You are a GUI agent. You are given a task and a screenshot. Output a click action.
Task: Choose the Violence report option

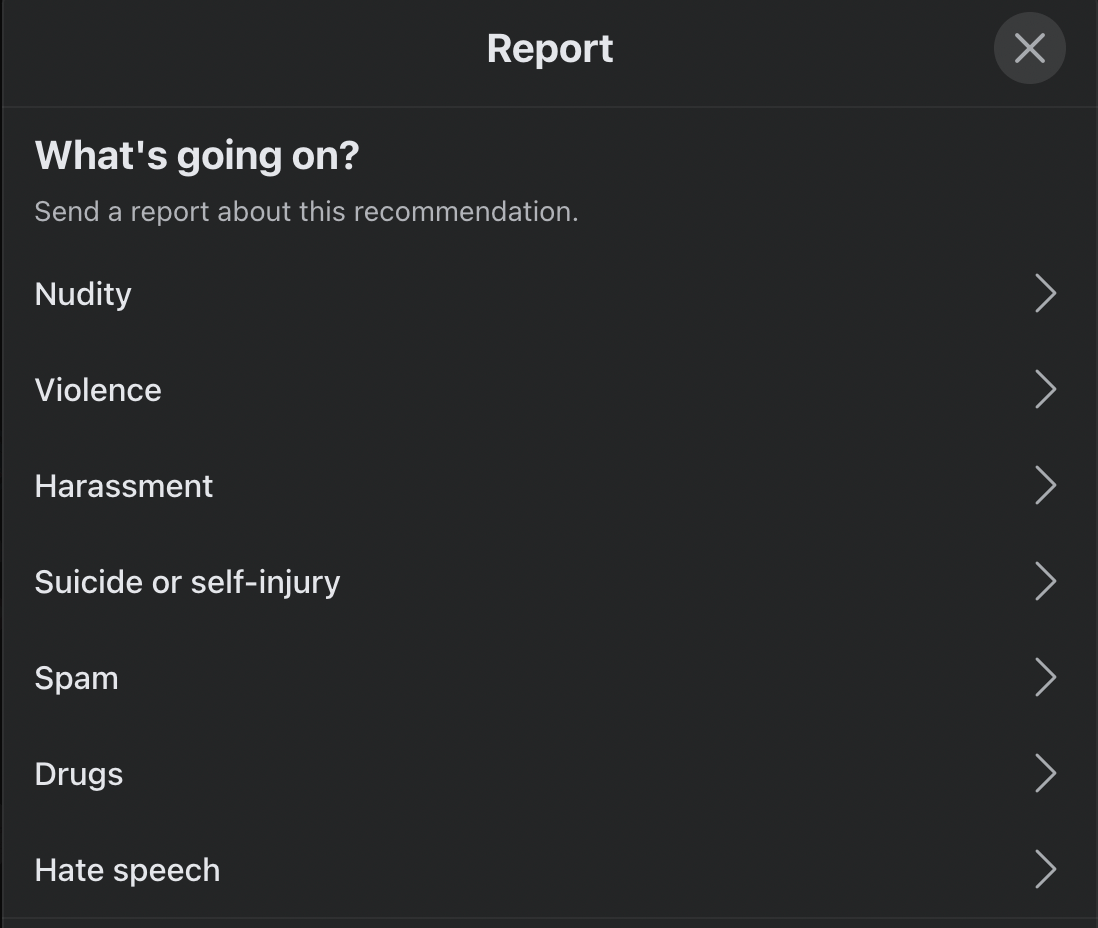[x=98, y=390]
